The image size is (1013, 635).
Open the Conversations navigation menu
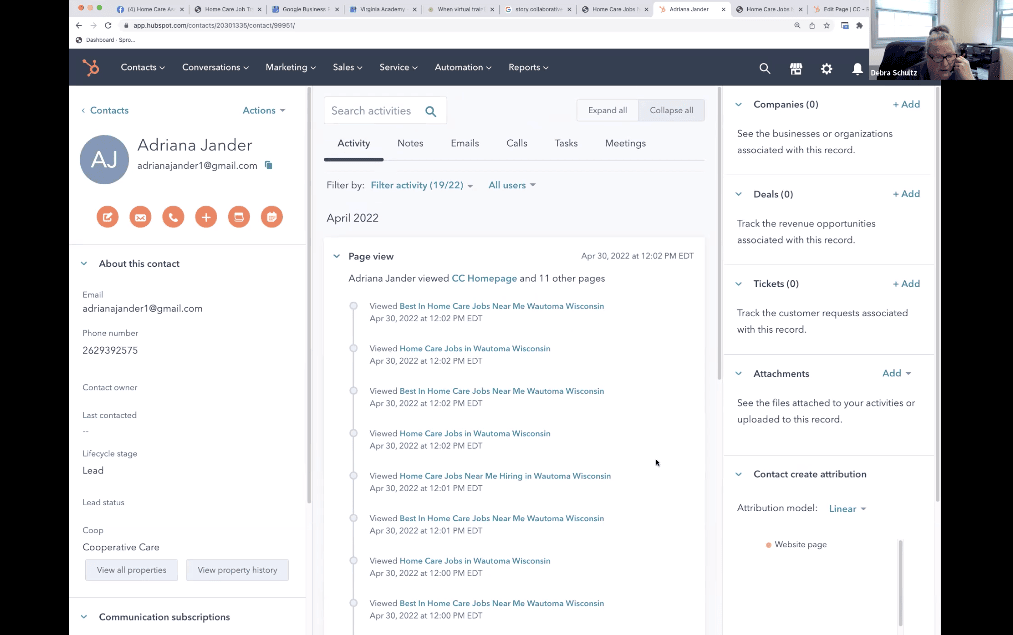point(215,67)
